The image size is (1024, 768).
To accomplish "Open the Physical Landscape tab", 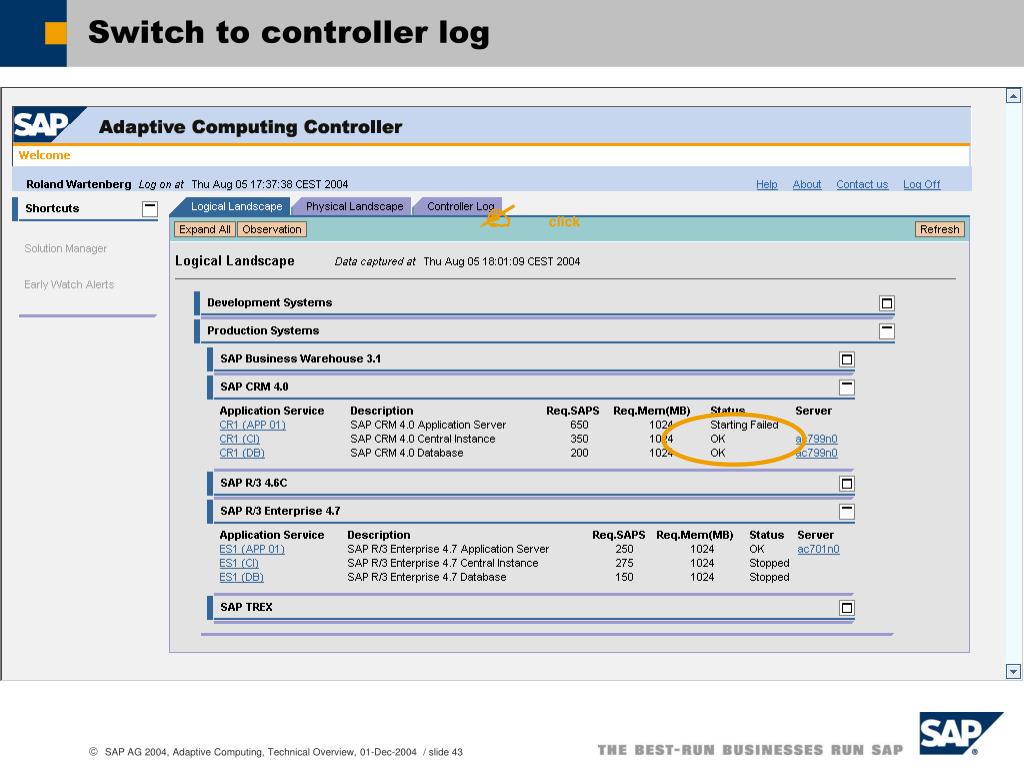I will pyautogui.click(x=354, y=206).
